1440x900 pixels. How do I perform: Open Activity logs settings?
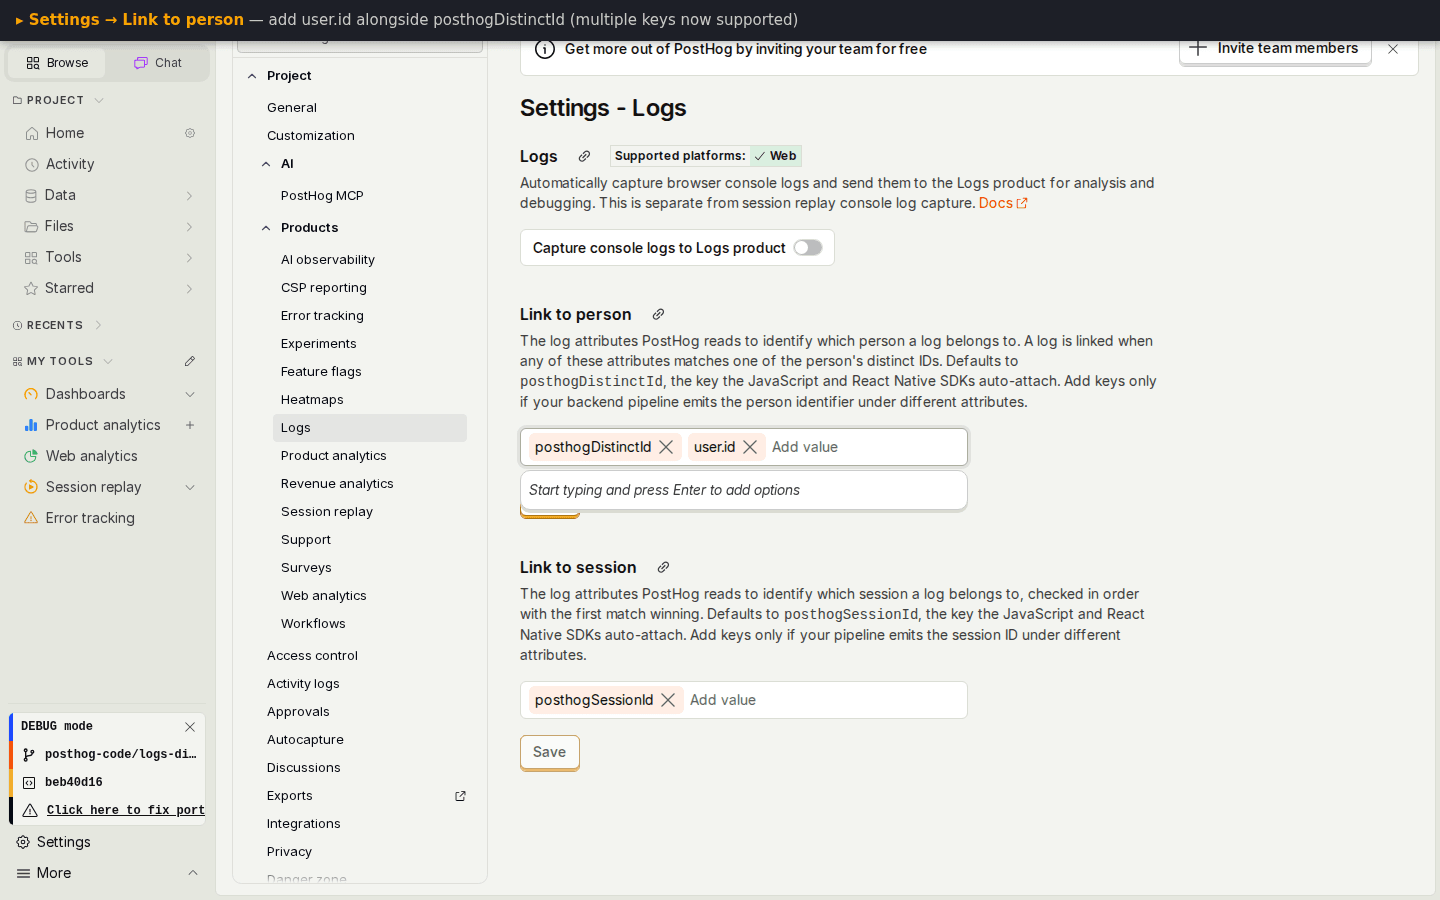(x=303, y=684)
